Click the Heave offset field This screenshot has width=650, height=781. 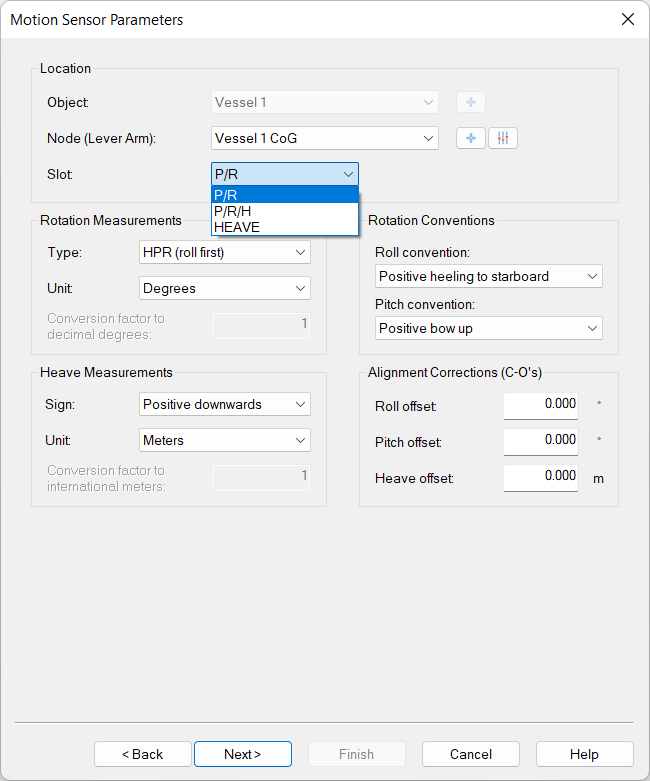[540, 477]
